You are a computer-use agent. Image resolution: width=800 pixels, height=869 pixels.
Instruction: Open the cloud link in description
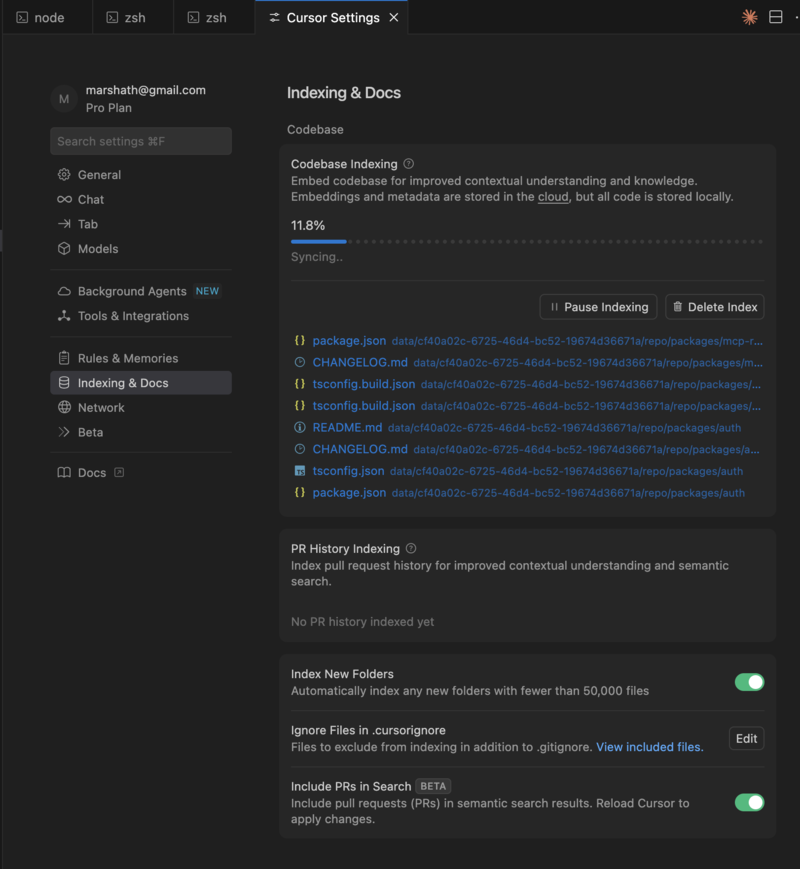click(x=553, y=197)
